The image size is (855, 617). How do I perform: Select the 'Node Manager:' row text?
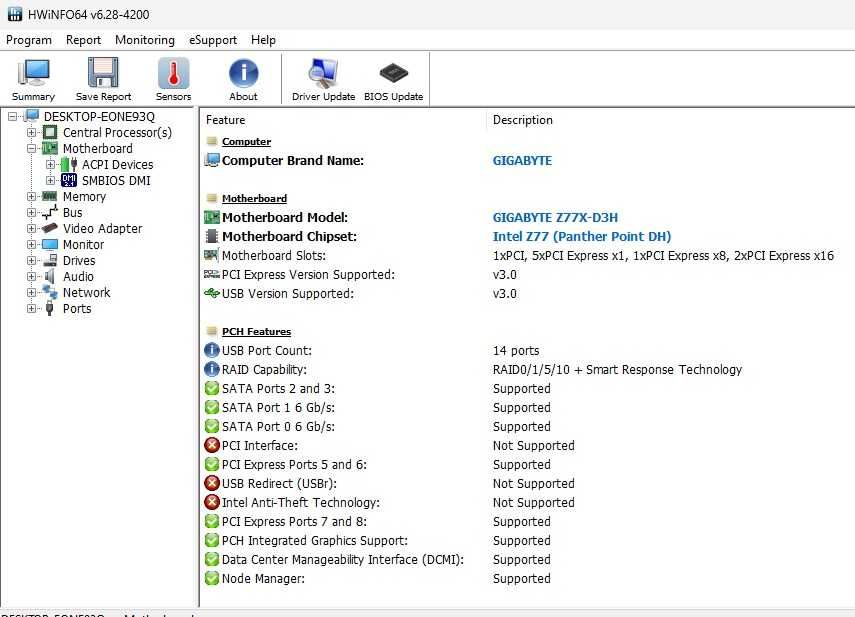click(x=263, y=579)
